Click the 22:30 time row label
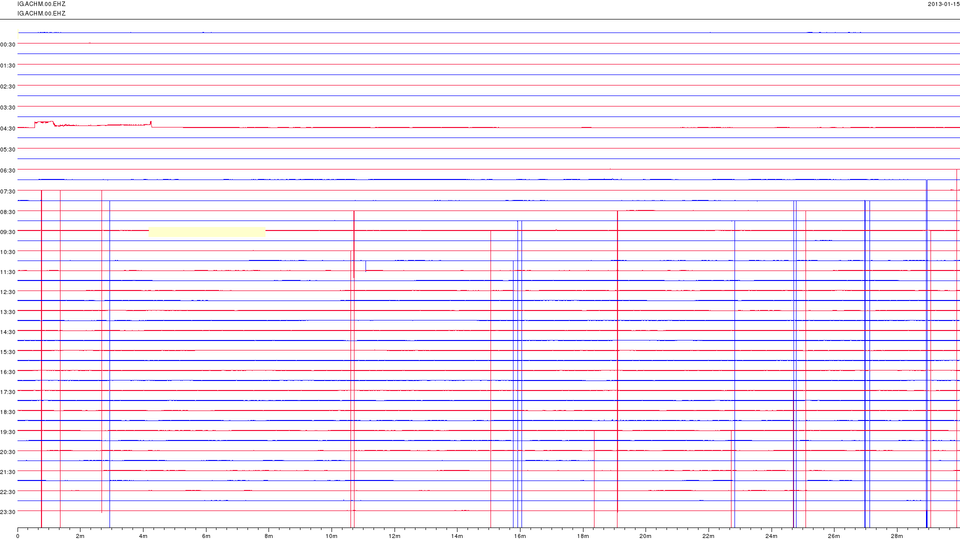The height and width of the screenshot is (540, 960). tap(8, 492)
